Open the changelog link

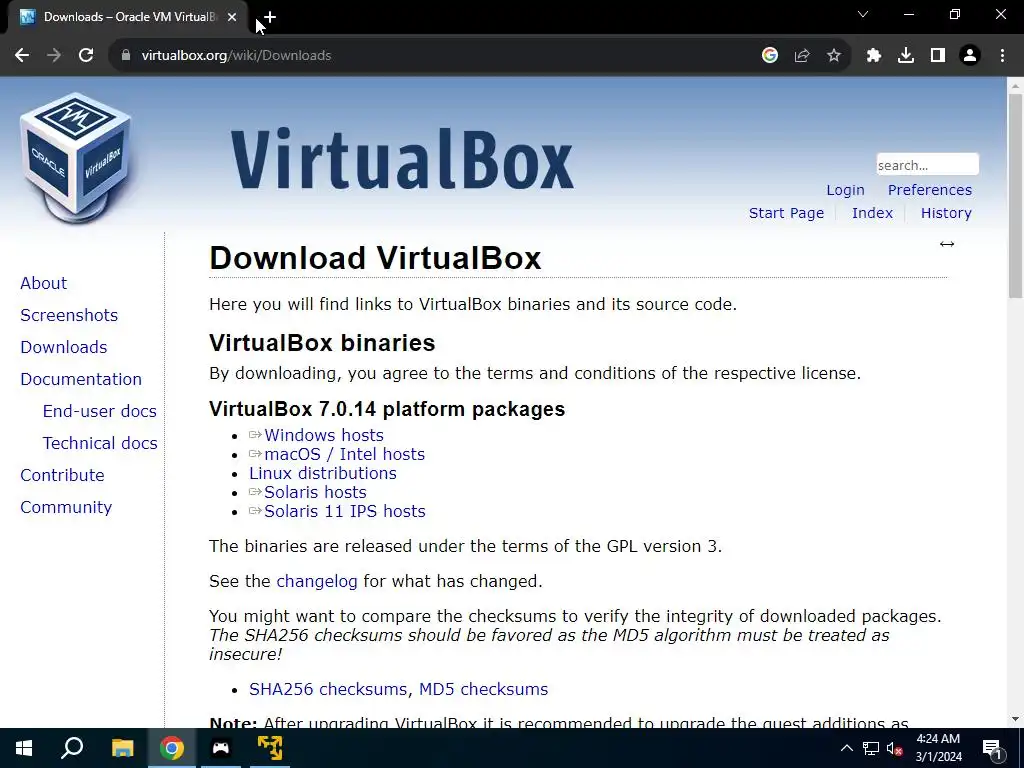(x=317, y=582)
